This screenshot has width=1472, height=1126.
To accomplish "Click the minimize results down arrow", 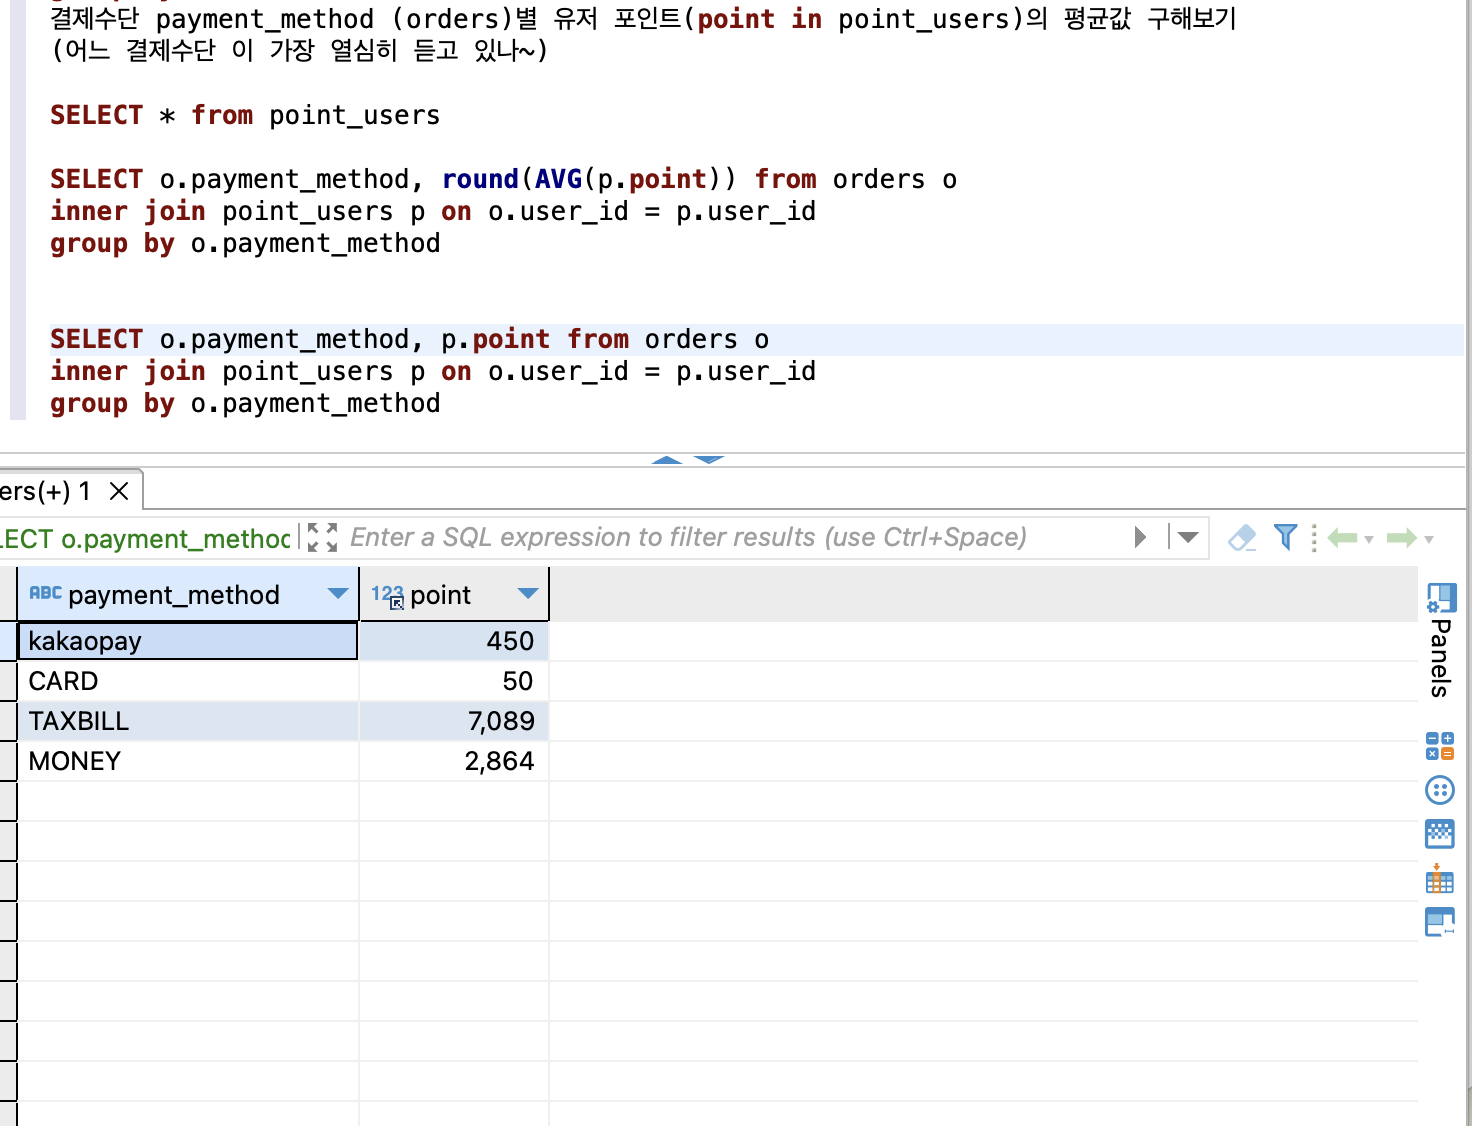I will (709, 460).
